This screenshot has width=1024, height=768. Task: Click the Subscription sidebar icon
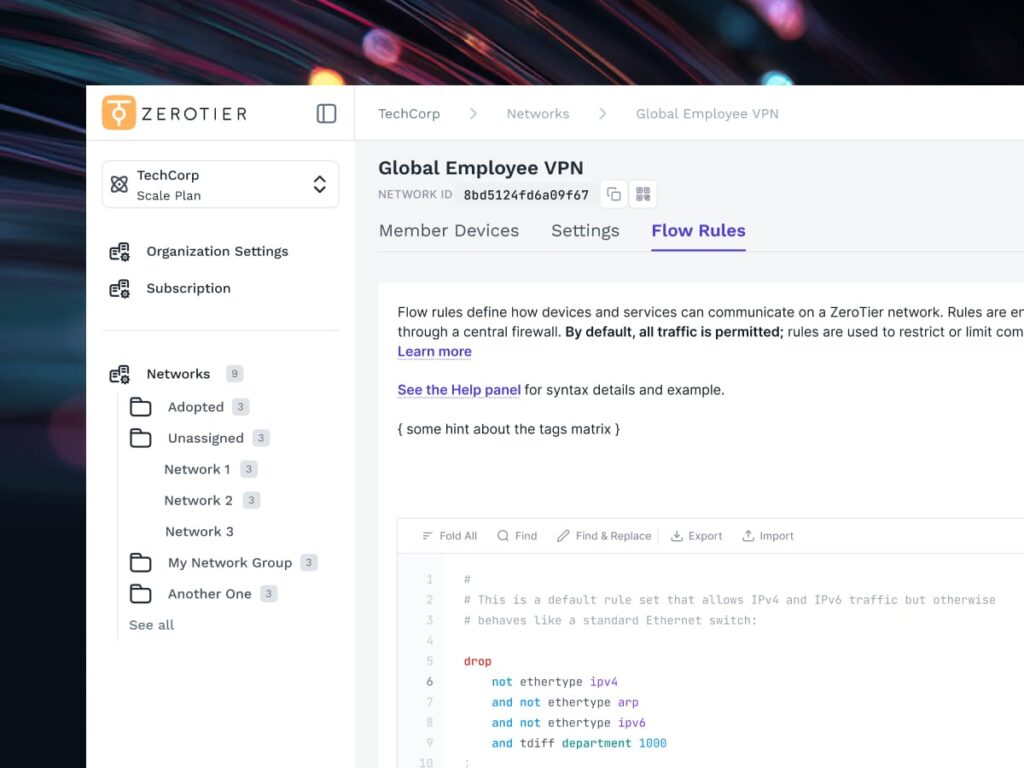pos(120,288)
